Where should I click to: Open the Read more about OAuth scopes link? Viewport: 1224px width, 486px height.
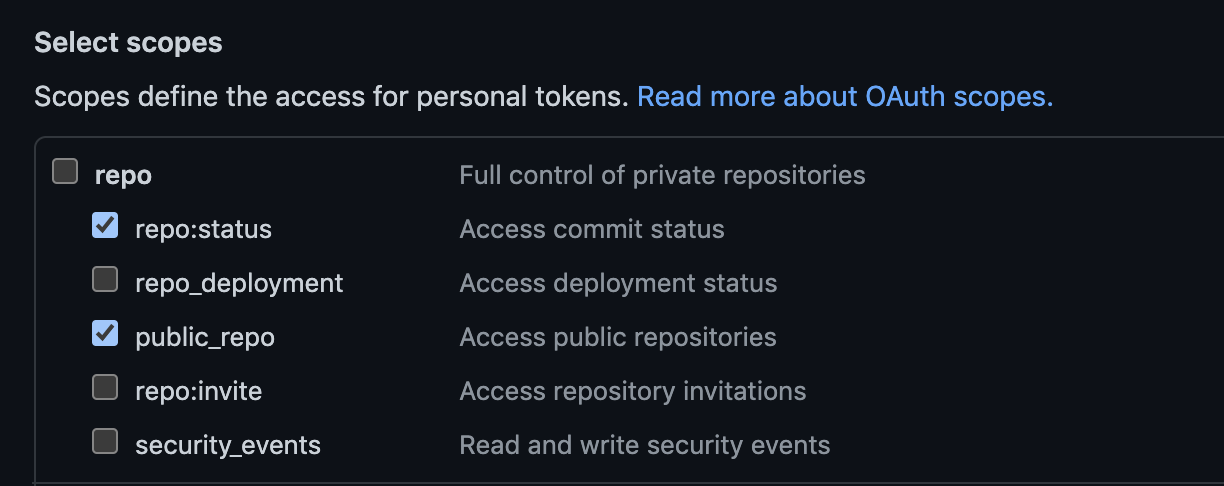point(845,97)
